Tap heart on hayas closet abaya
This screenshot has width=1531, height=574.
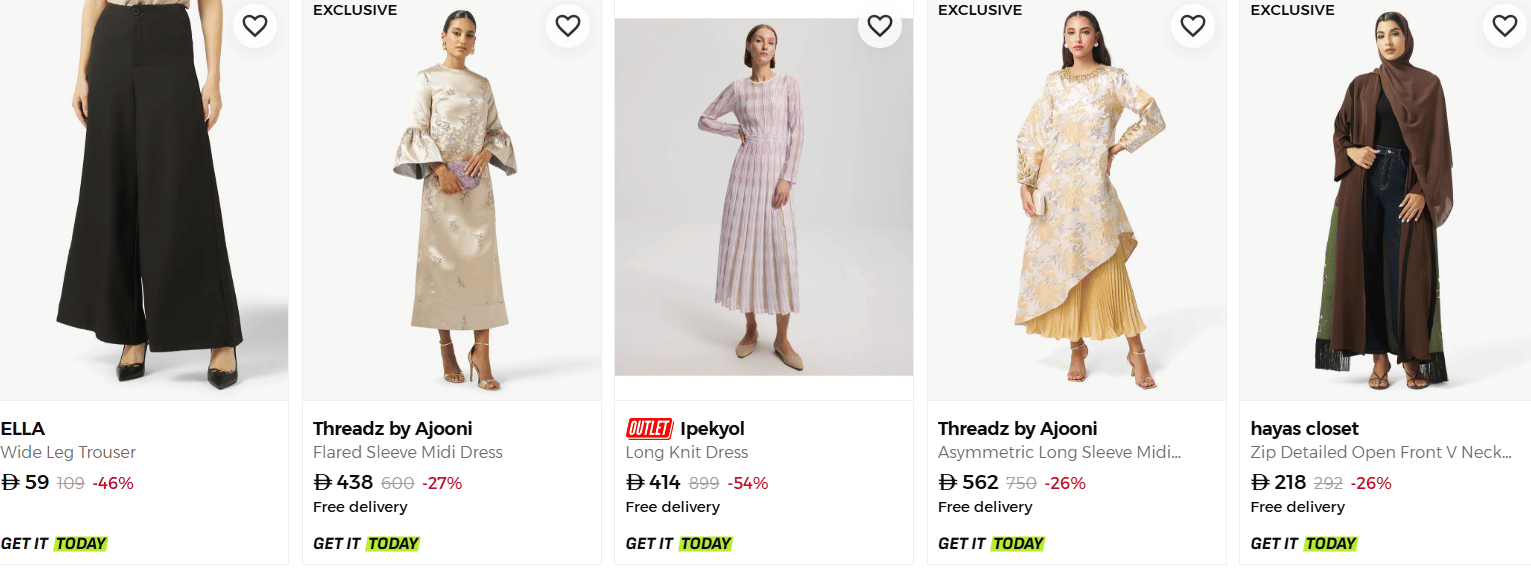1505,26
